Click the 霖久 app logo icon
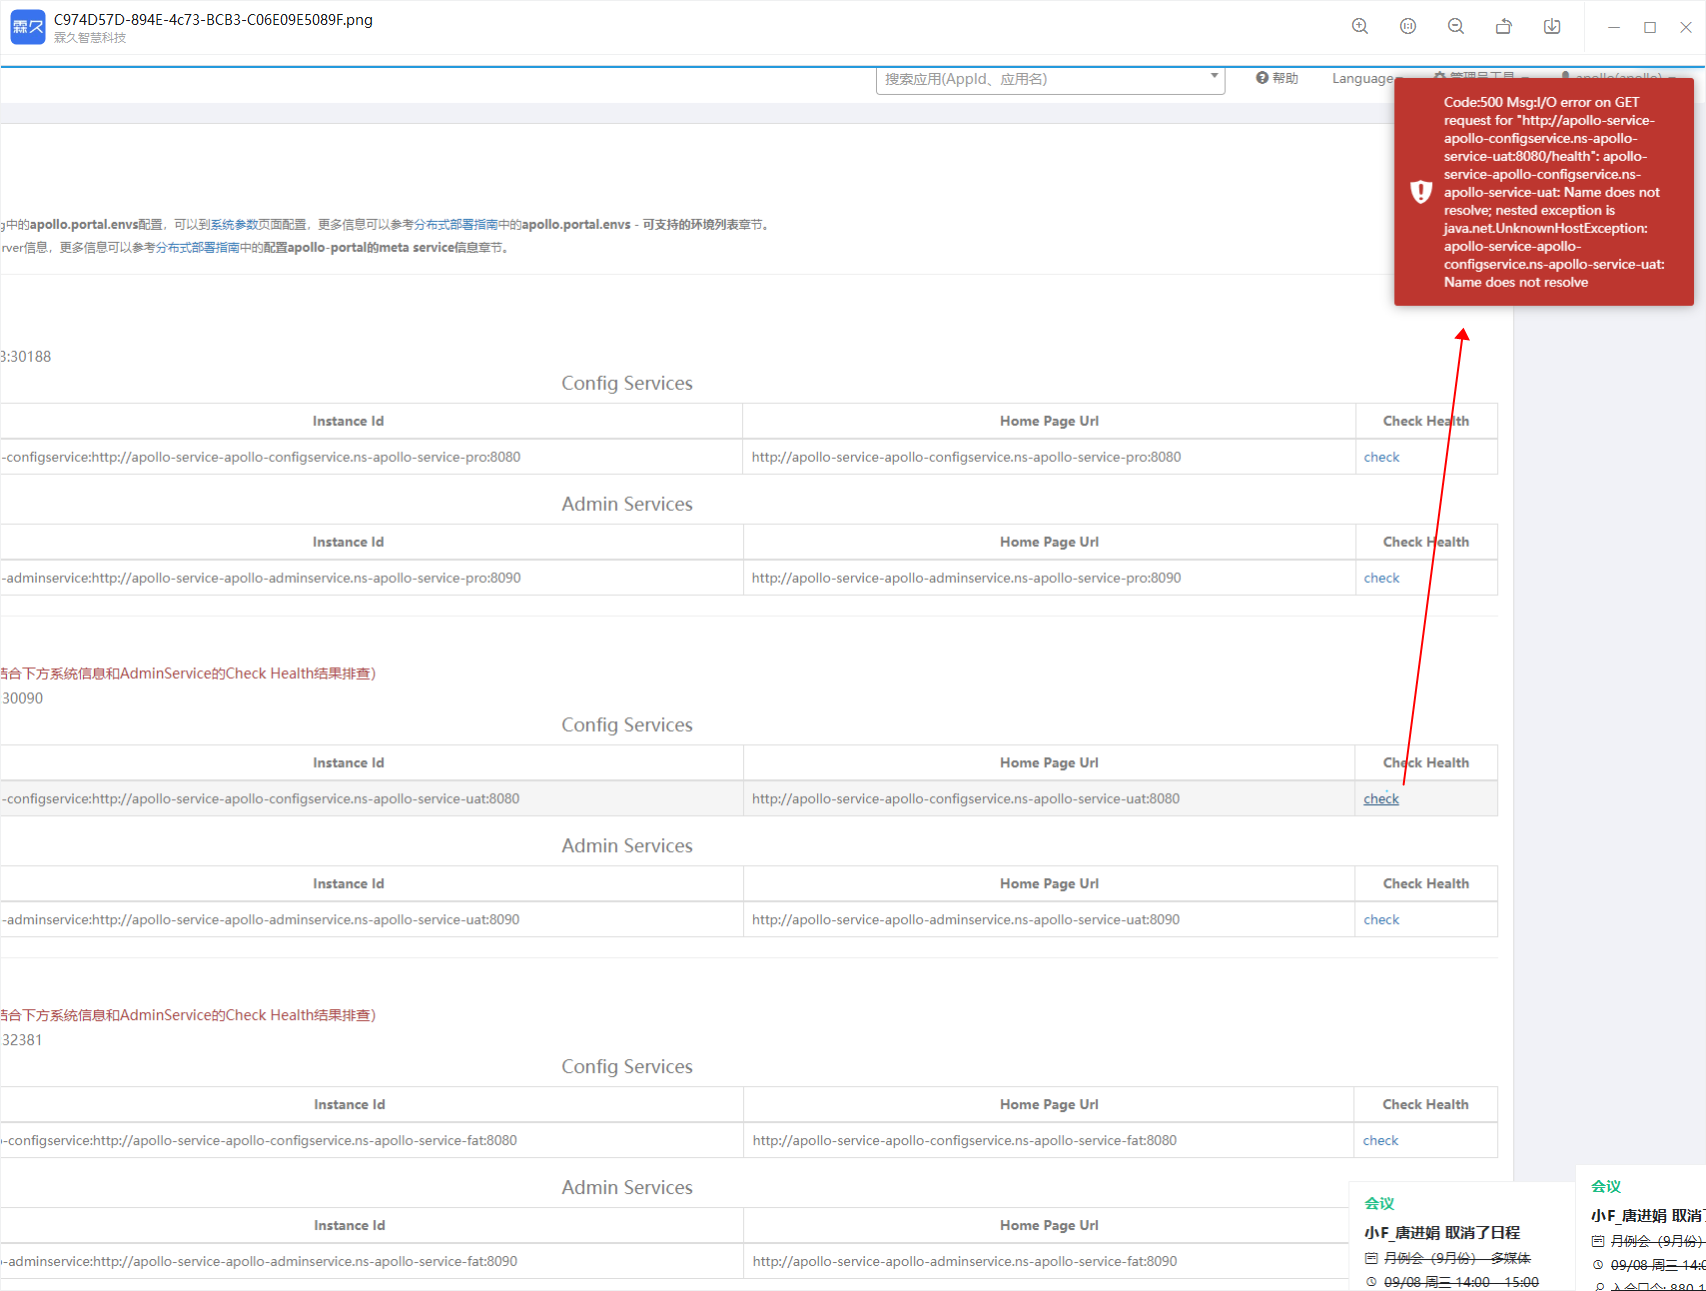The height and width of the screenshot is (1291, 1706). pyautogui.click(x=27, y=26)
